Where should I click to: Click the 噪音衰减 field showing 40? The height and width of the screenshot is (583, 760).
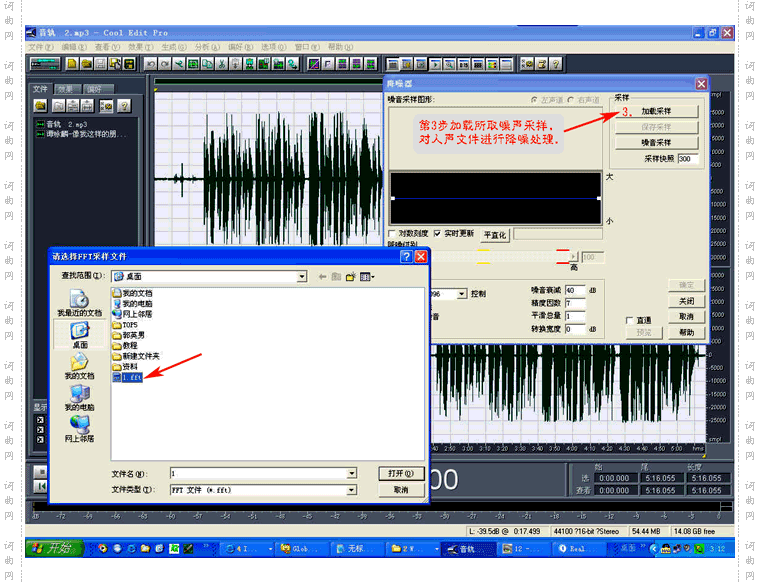click(575, 290)
